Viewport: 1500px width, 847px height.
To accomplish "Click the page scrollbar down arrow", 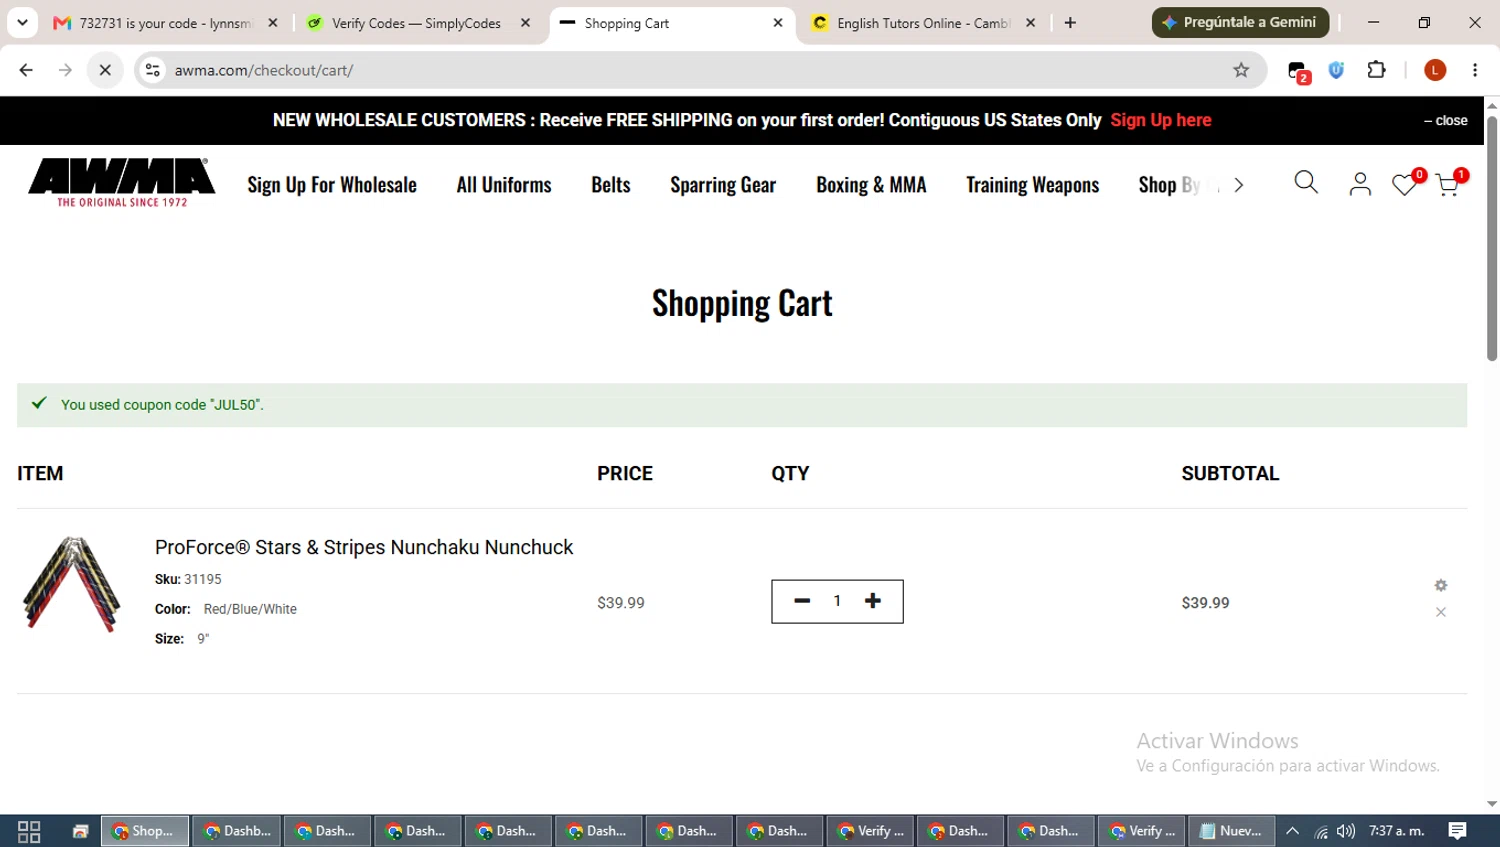I will [1492, 804].
